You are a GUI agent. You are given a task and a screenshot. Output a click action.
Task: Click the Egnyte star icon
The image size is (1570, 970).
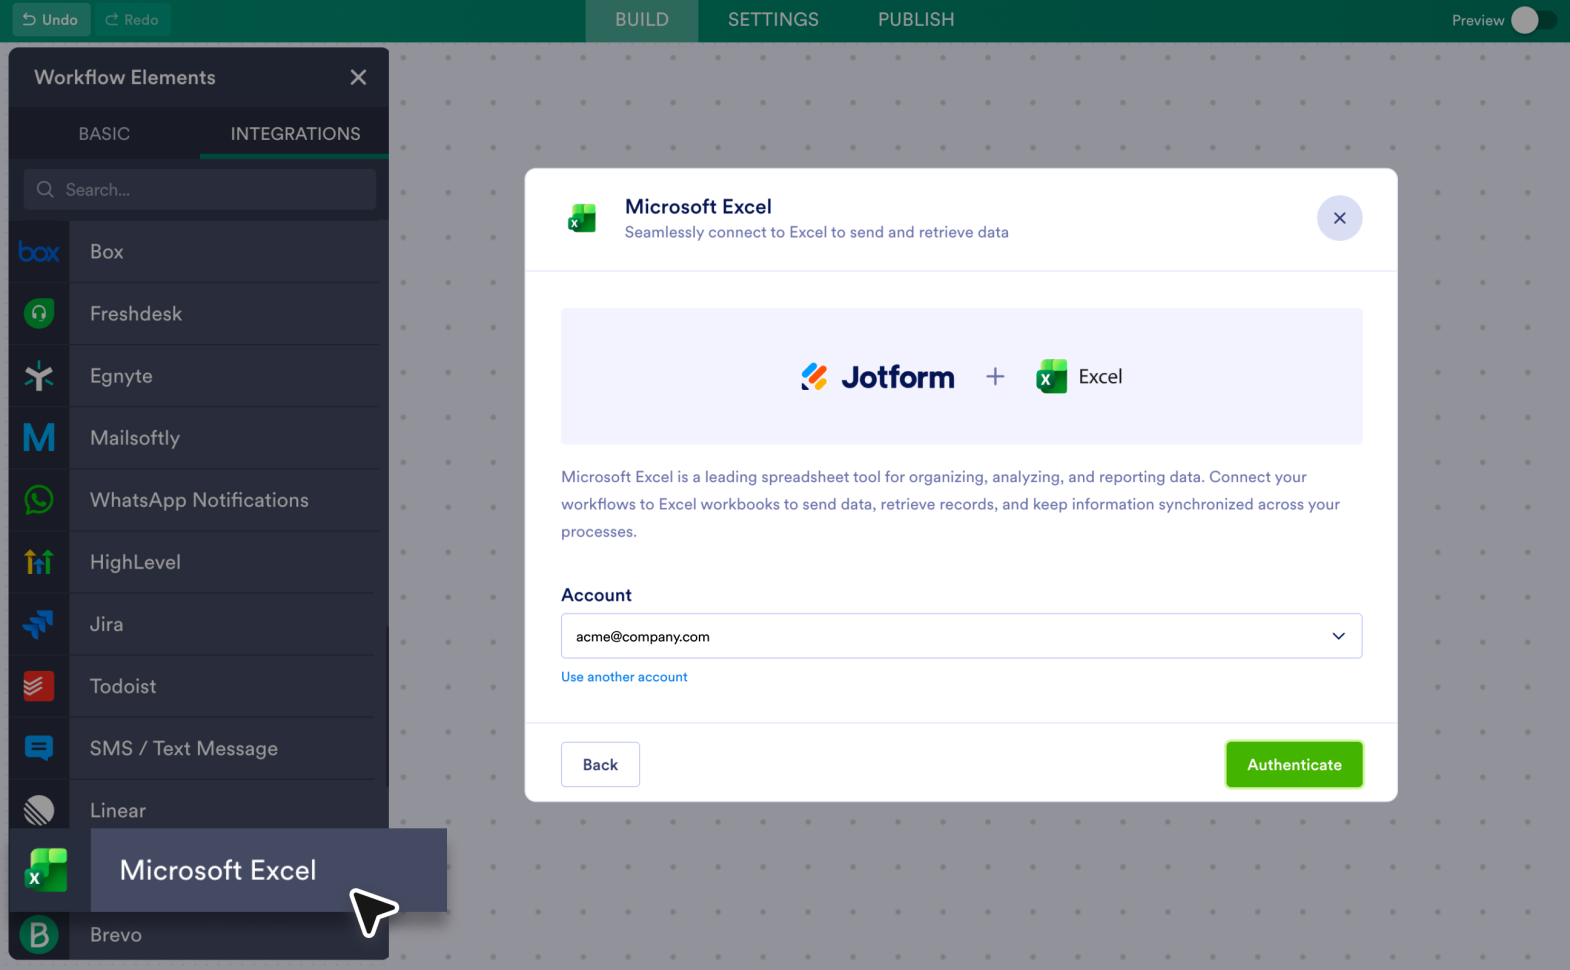click(x=39, y=376)
